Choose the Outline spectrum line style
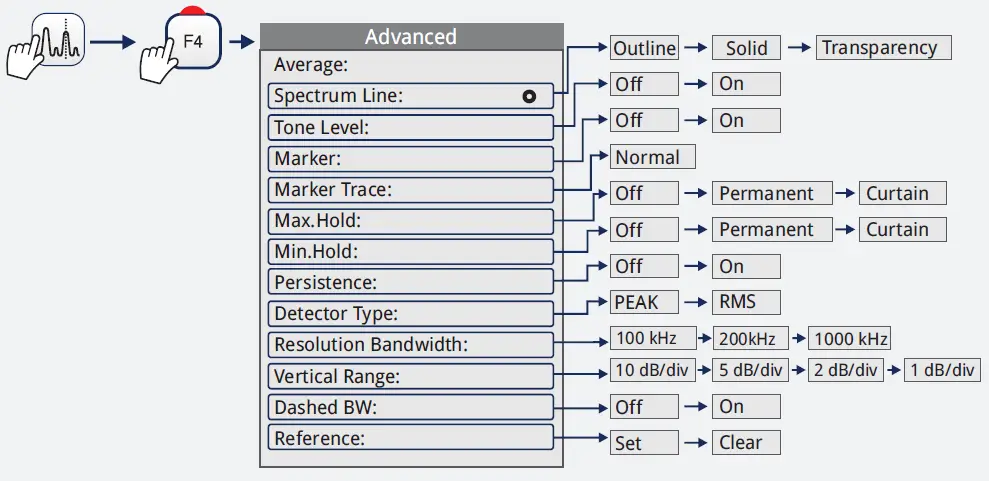The width and height of the screenshot is (989, 481). pyautogui.click(x=644, y=48)
